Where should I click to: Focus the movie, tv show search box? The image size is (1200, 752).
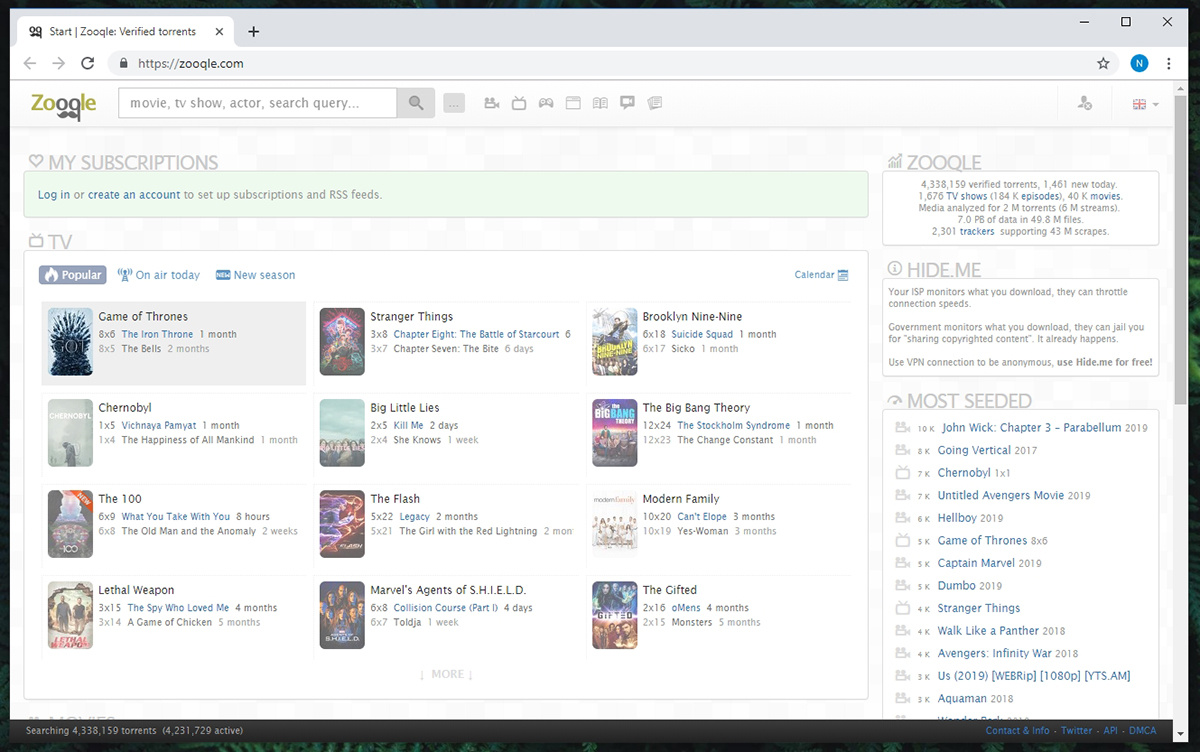(x=258, y=103)
